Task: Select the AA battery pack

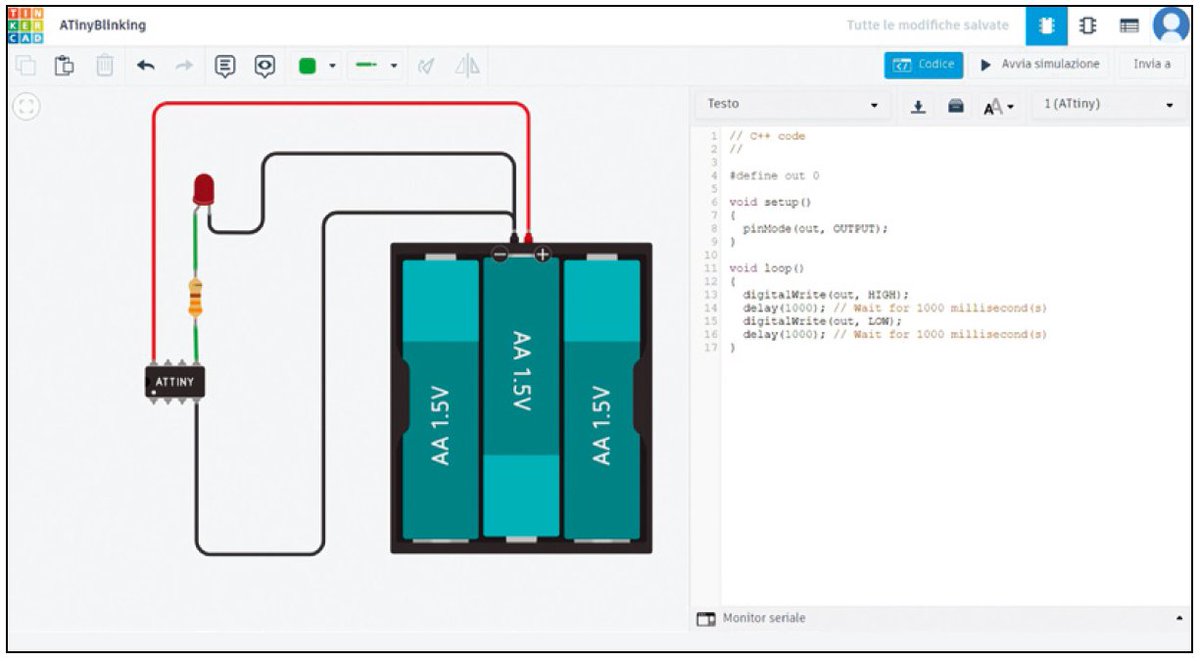Action: 521,398
